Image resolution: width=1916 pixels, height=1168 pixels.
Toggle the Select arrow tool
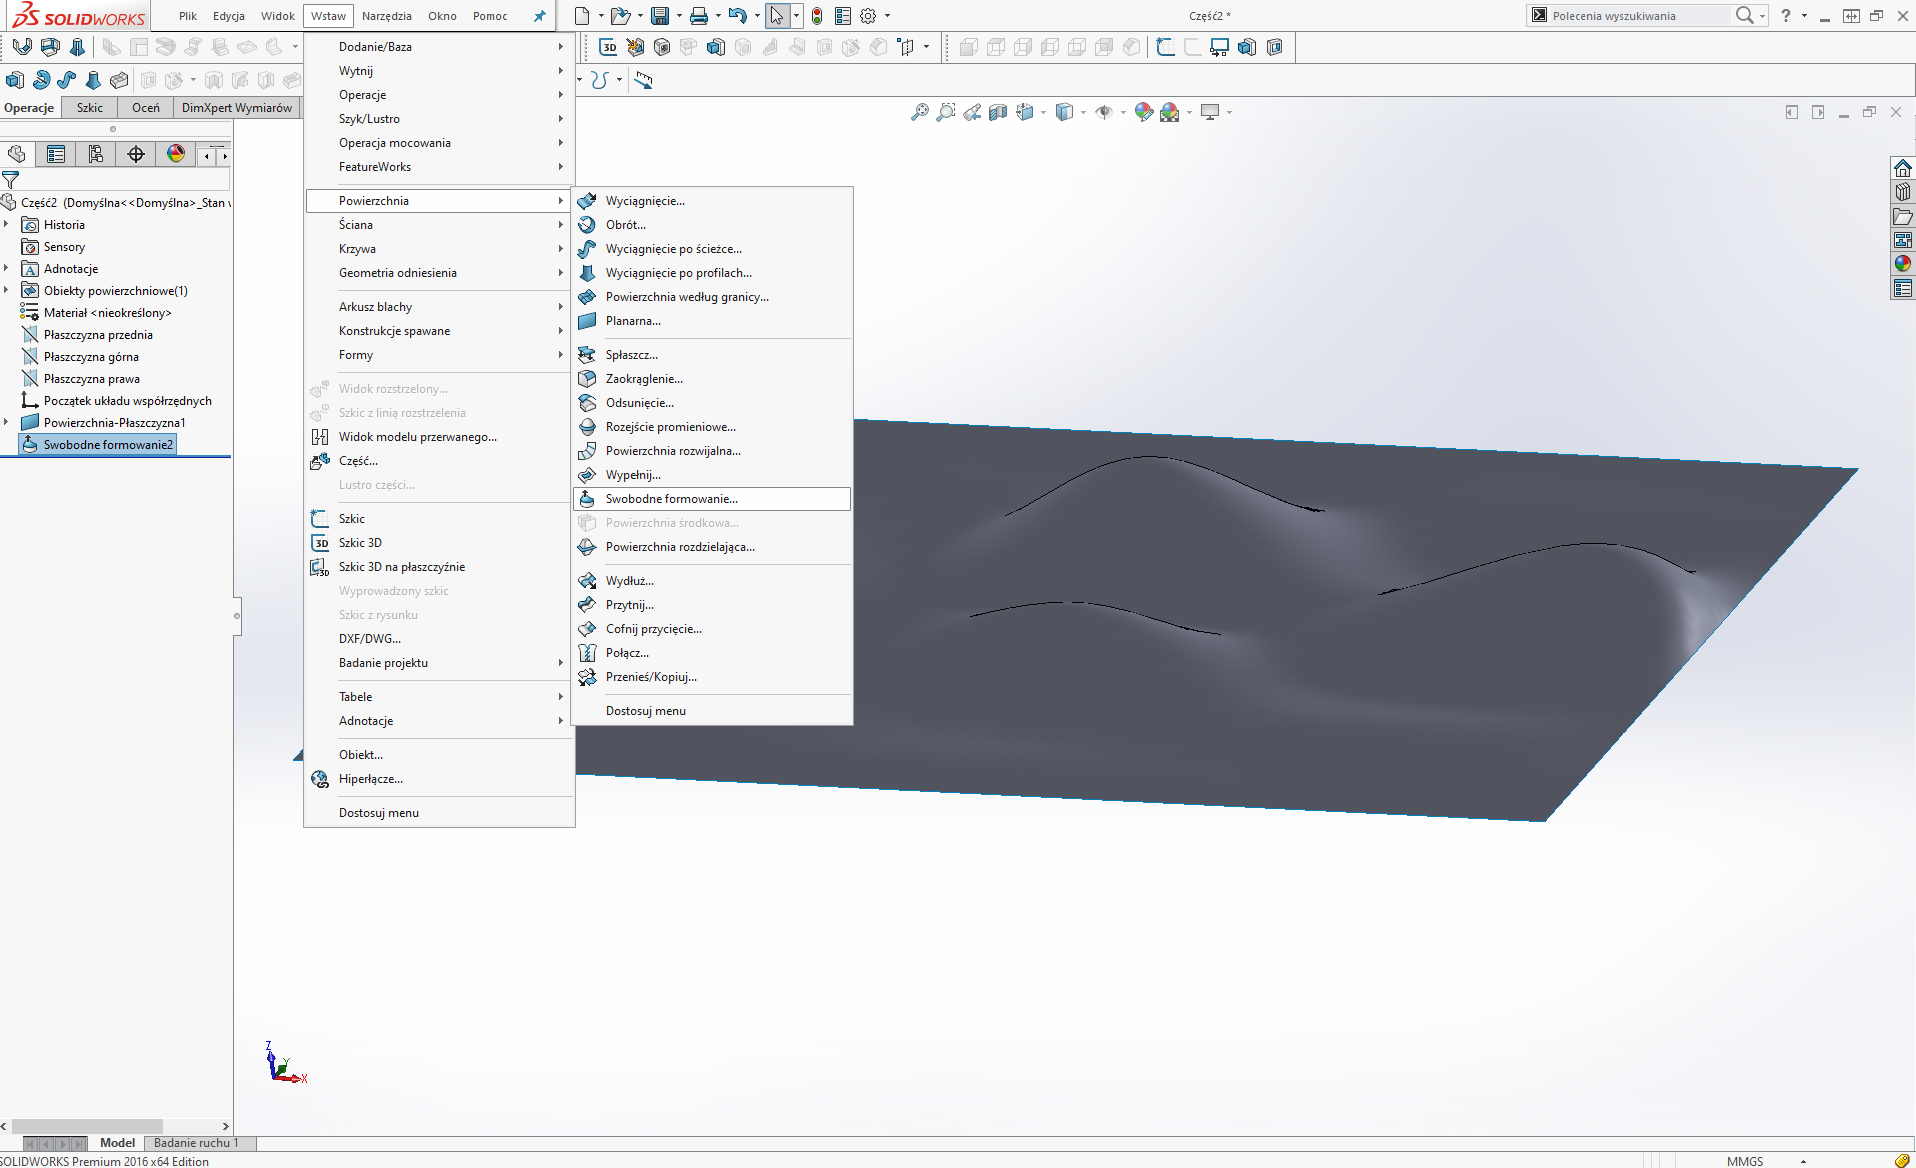coord(777,16)
